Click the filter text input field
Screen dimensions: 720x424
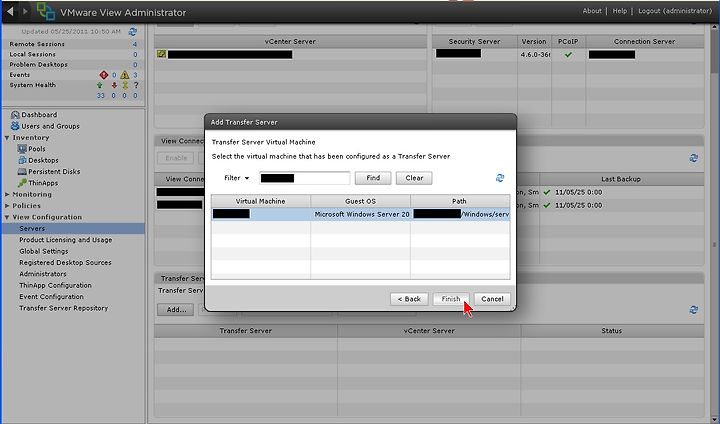tap(304, 178)
